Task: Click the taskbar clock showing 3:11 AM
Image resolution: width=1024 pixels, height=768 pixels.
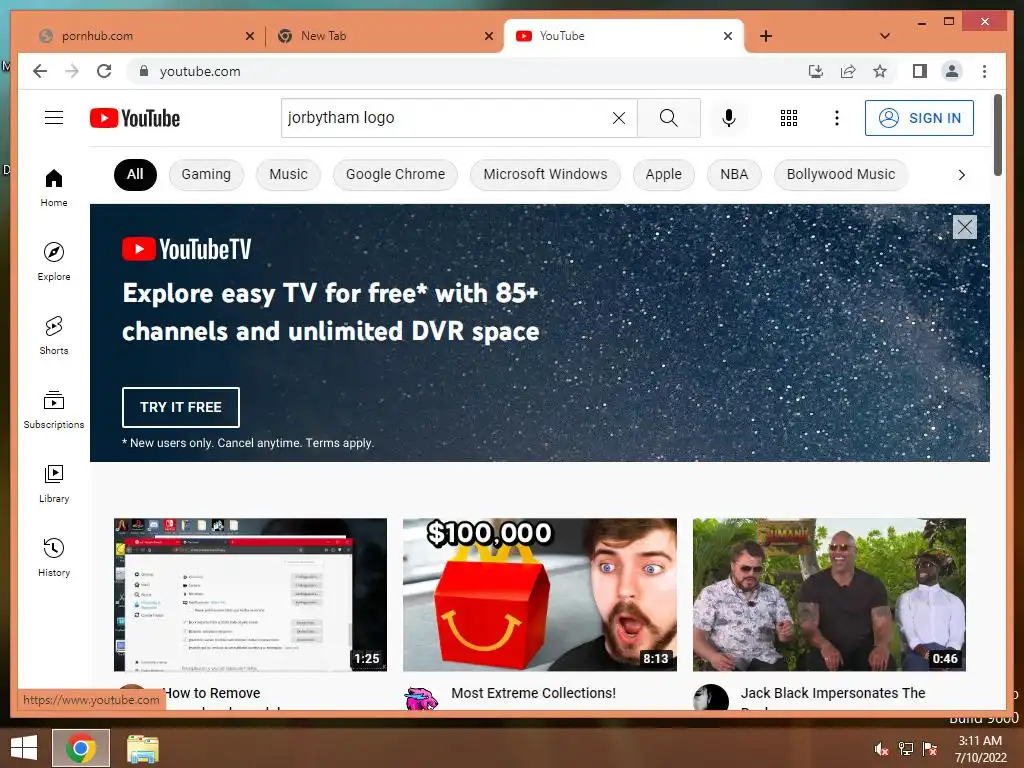Action: pyautogui.click(x=980, y=748)
